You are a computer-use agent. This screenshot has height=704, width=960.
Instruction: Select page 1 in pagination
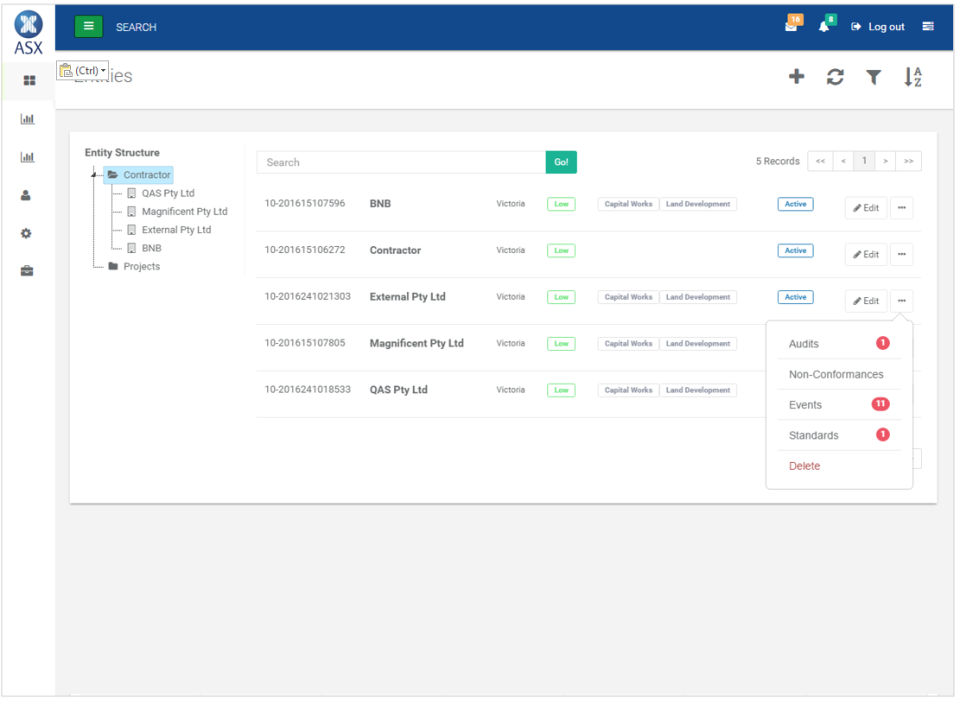point(864,161)
